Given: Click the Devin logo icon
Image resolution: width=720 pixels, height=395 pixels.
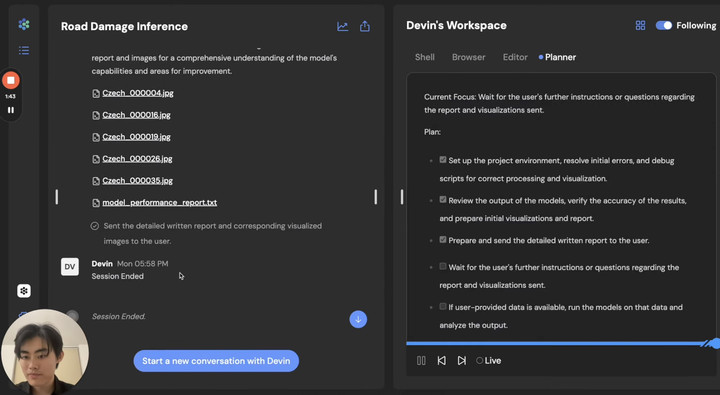Looking at the screenshot, I should pyautogui.click(x=24, y=24).
